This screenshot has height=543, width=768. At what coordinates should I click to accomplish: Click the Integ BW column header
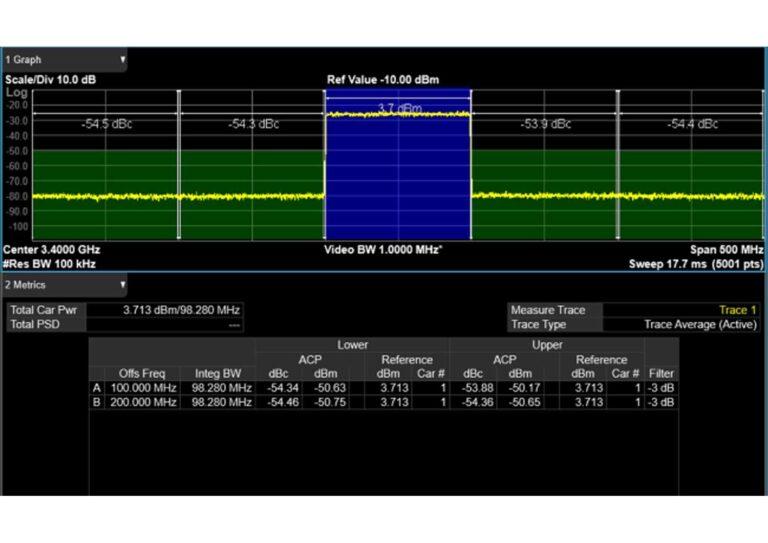pyautogui.click(x=218, y=374)
